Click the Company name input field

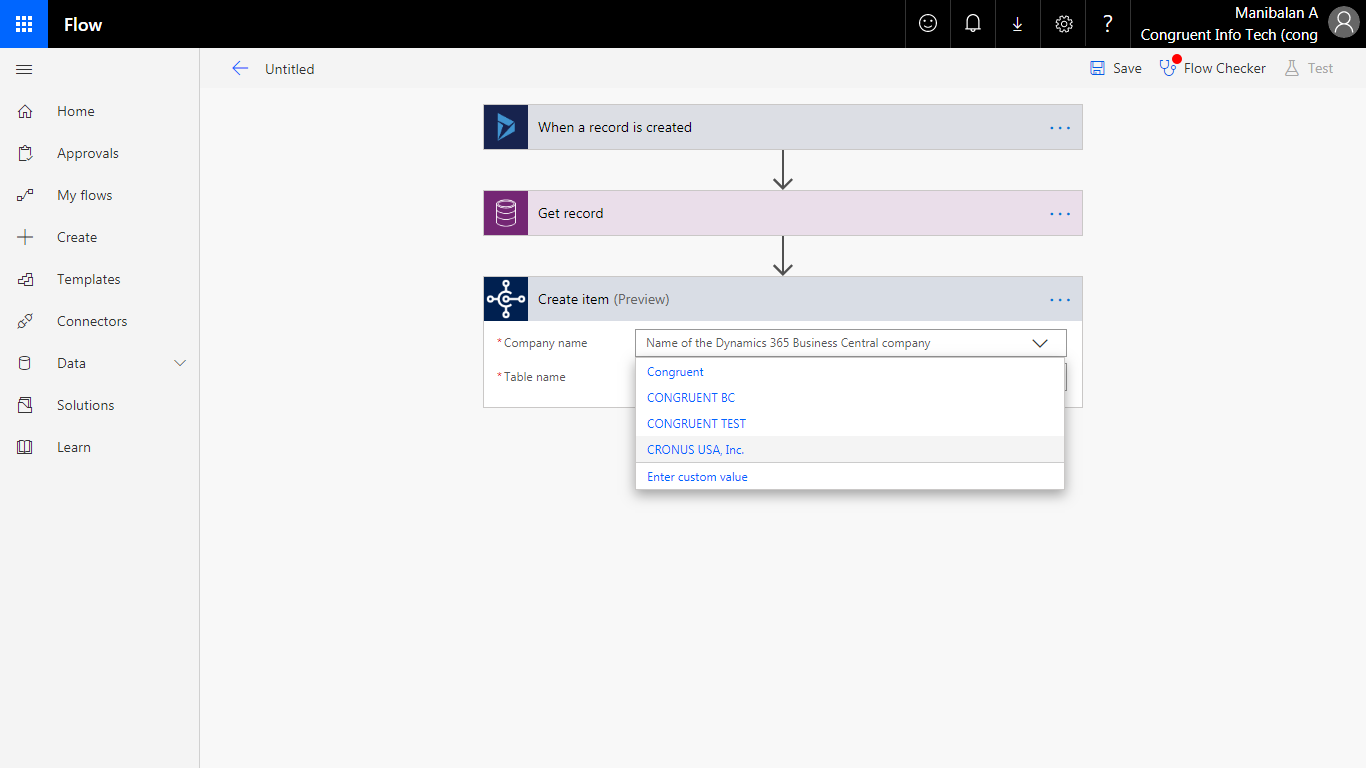click(850, 343)
